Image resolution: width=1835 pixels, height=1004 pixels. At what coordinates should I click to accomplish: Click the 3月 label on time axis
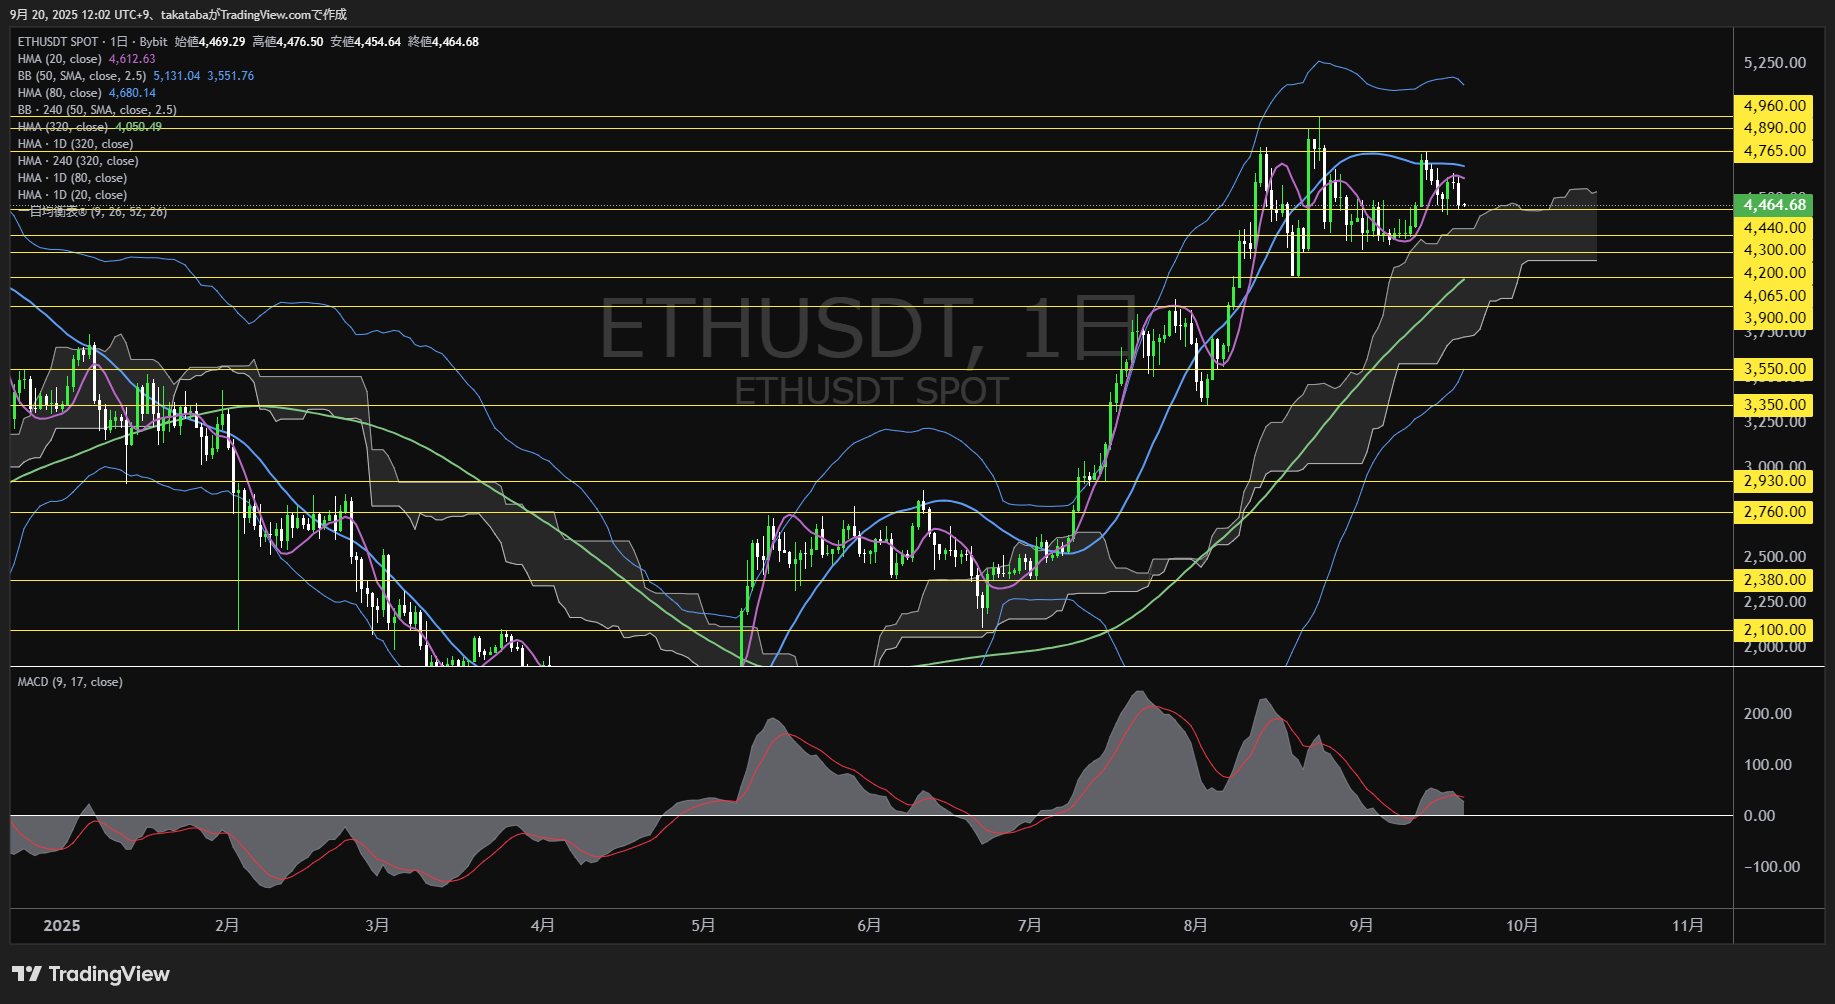377,926
